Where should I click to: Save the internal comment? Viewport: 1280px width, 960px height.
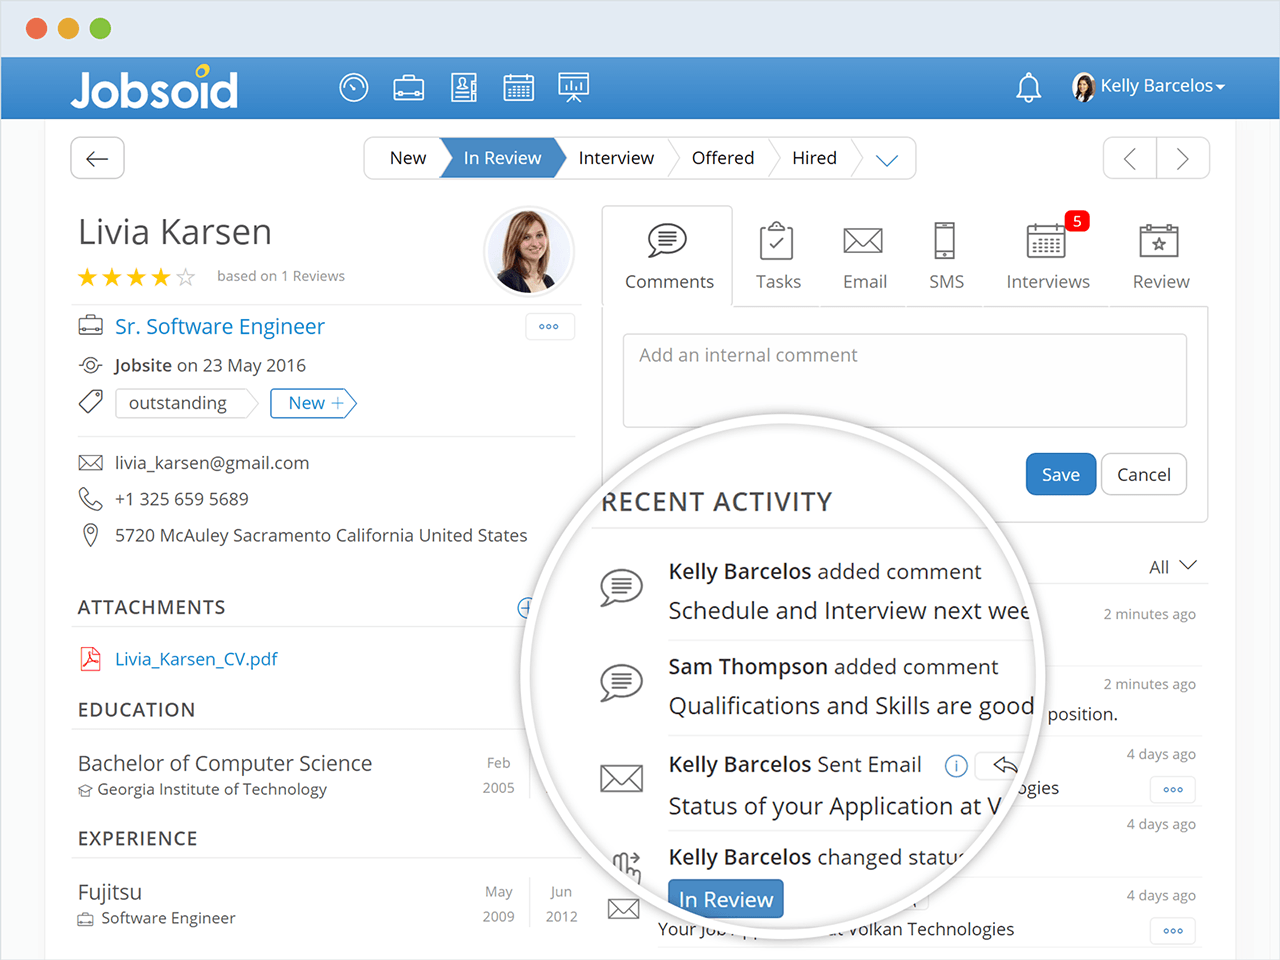click(x=1061, y=474)
